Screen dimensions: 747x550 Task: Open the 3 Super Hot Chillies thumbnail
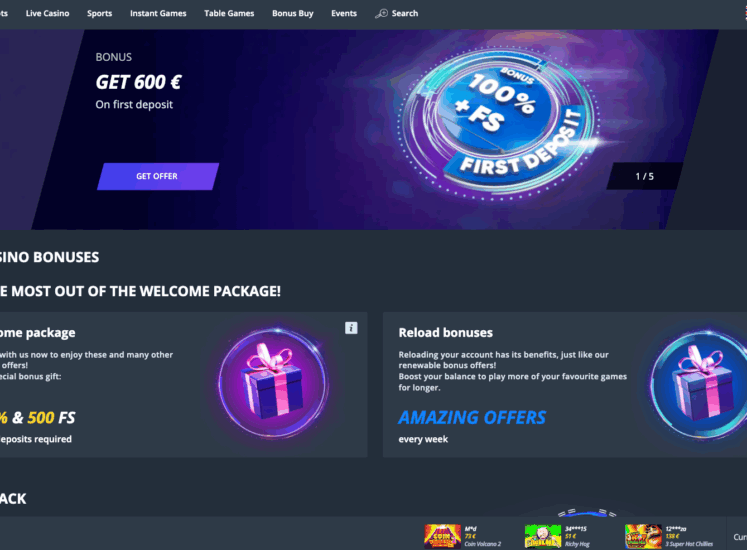tap(643, 536)
